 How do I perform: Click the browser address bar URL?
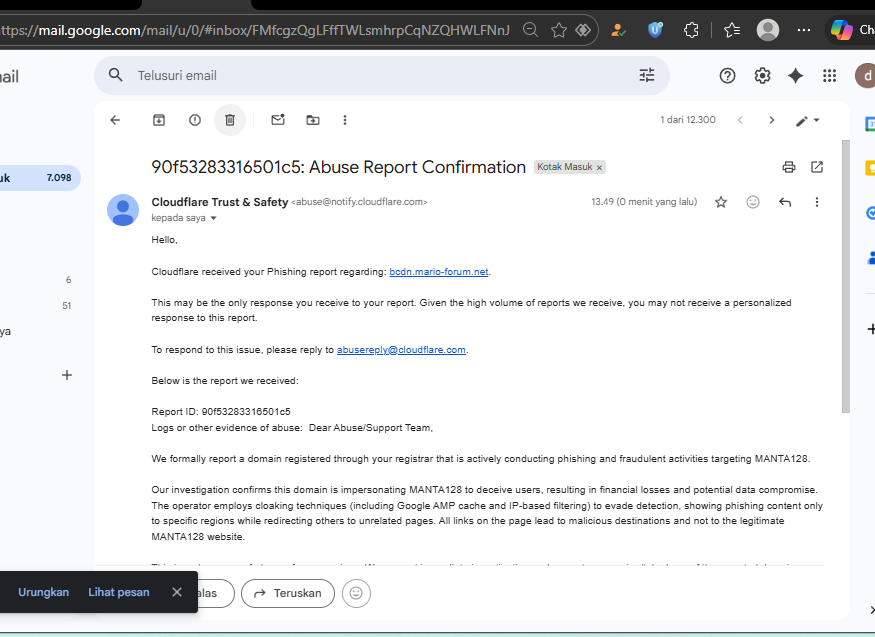[255, 30]
